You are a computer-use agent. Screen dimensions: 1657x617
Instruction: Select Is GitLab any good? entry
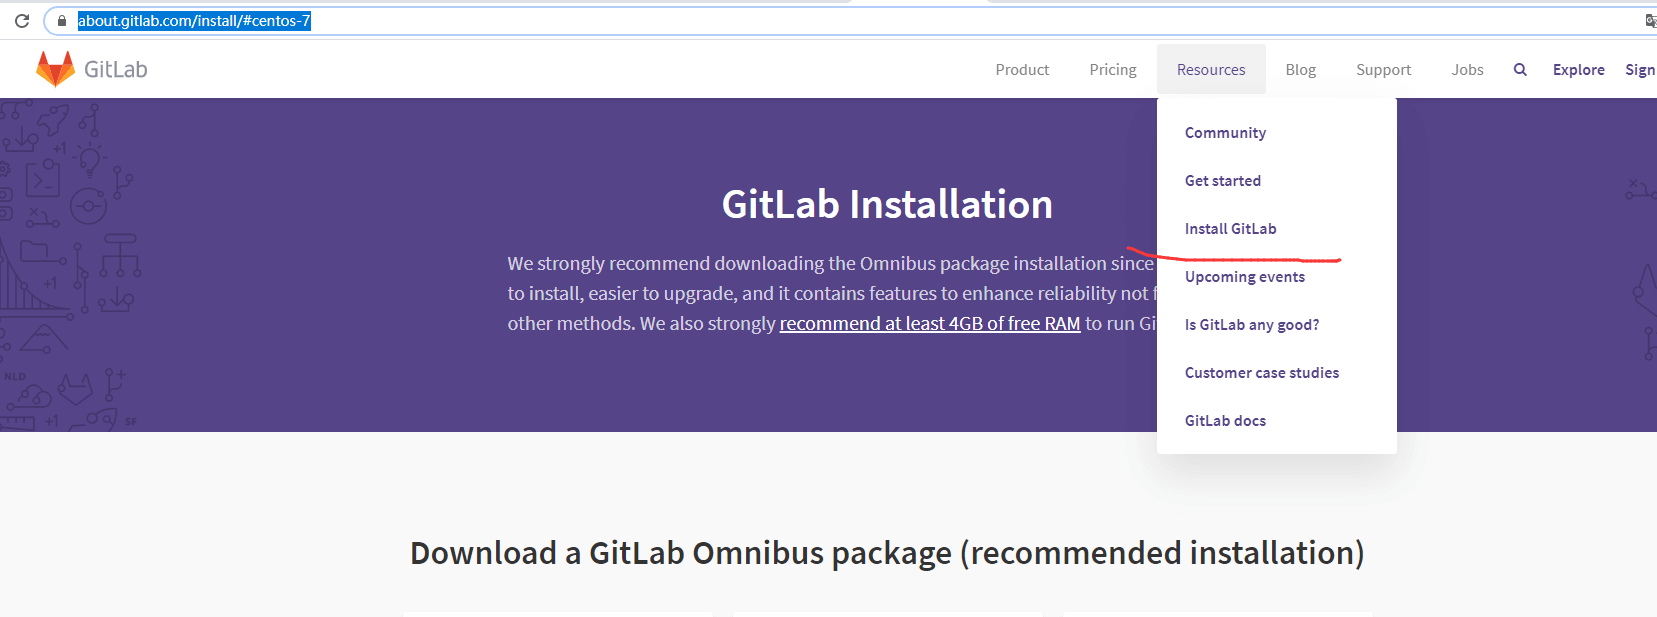click(x=1252, y=325)
